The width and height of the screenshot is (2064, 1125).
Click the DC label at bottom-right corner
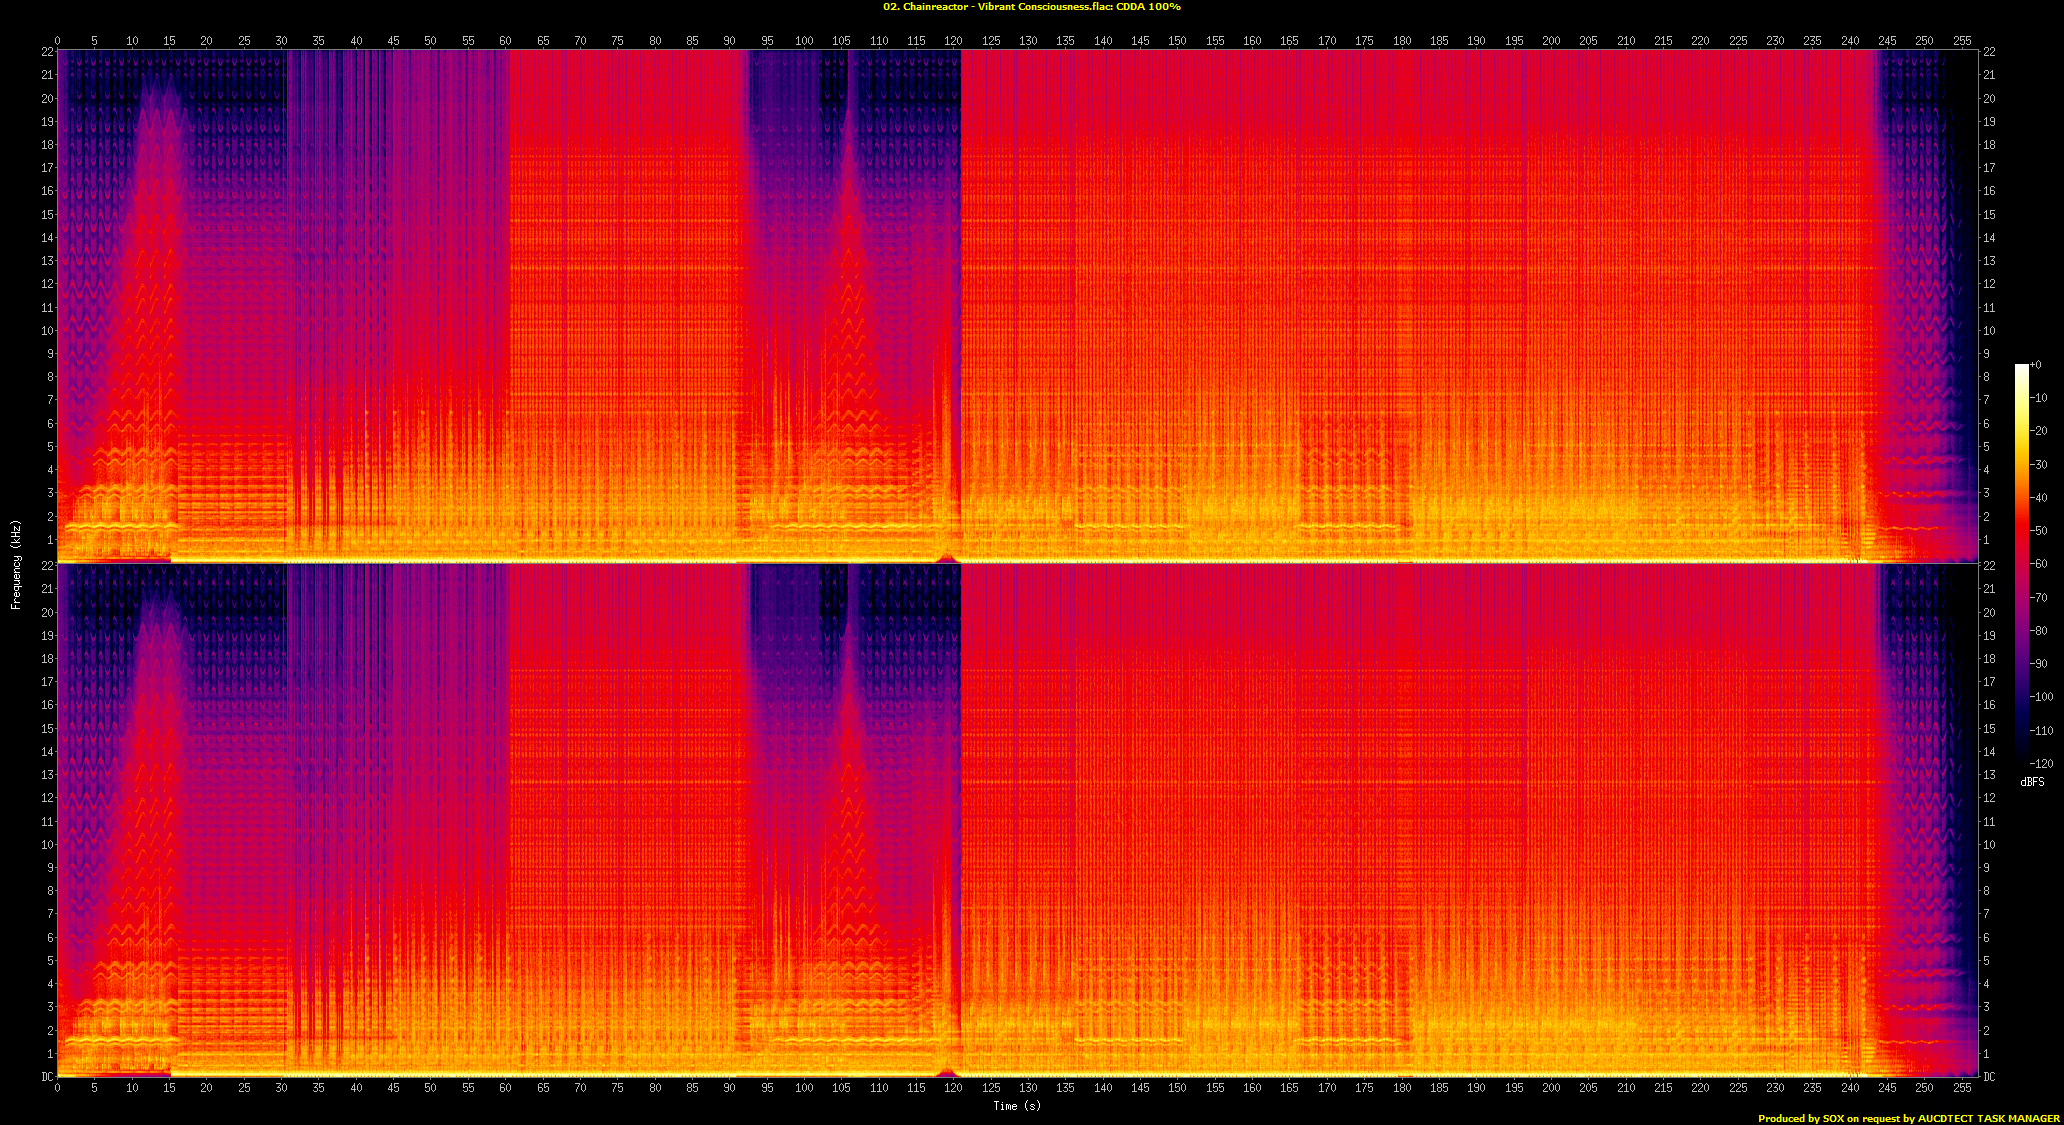(1989, 1077)
